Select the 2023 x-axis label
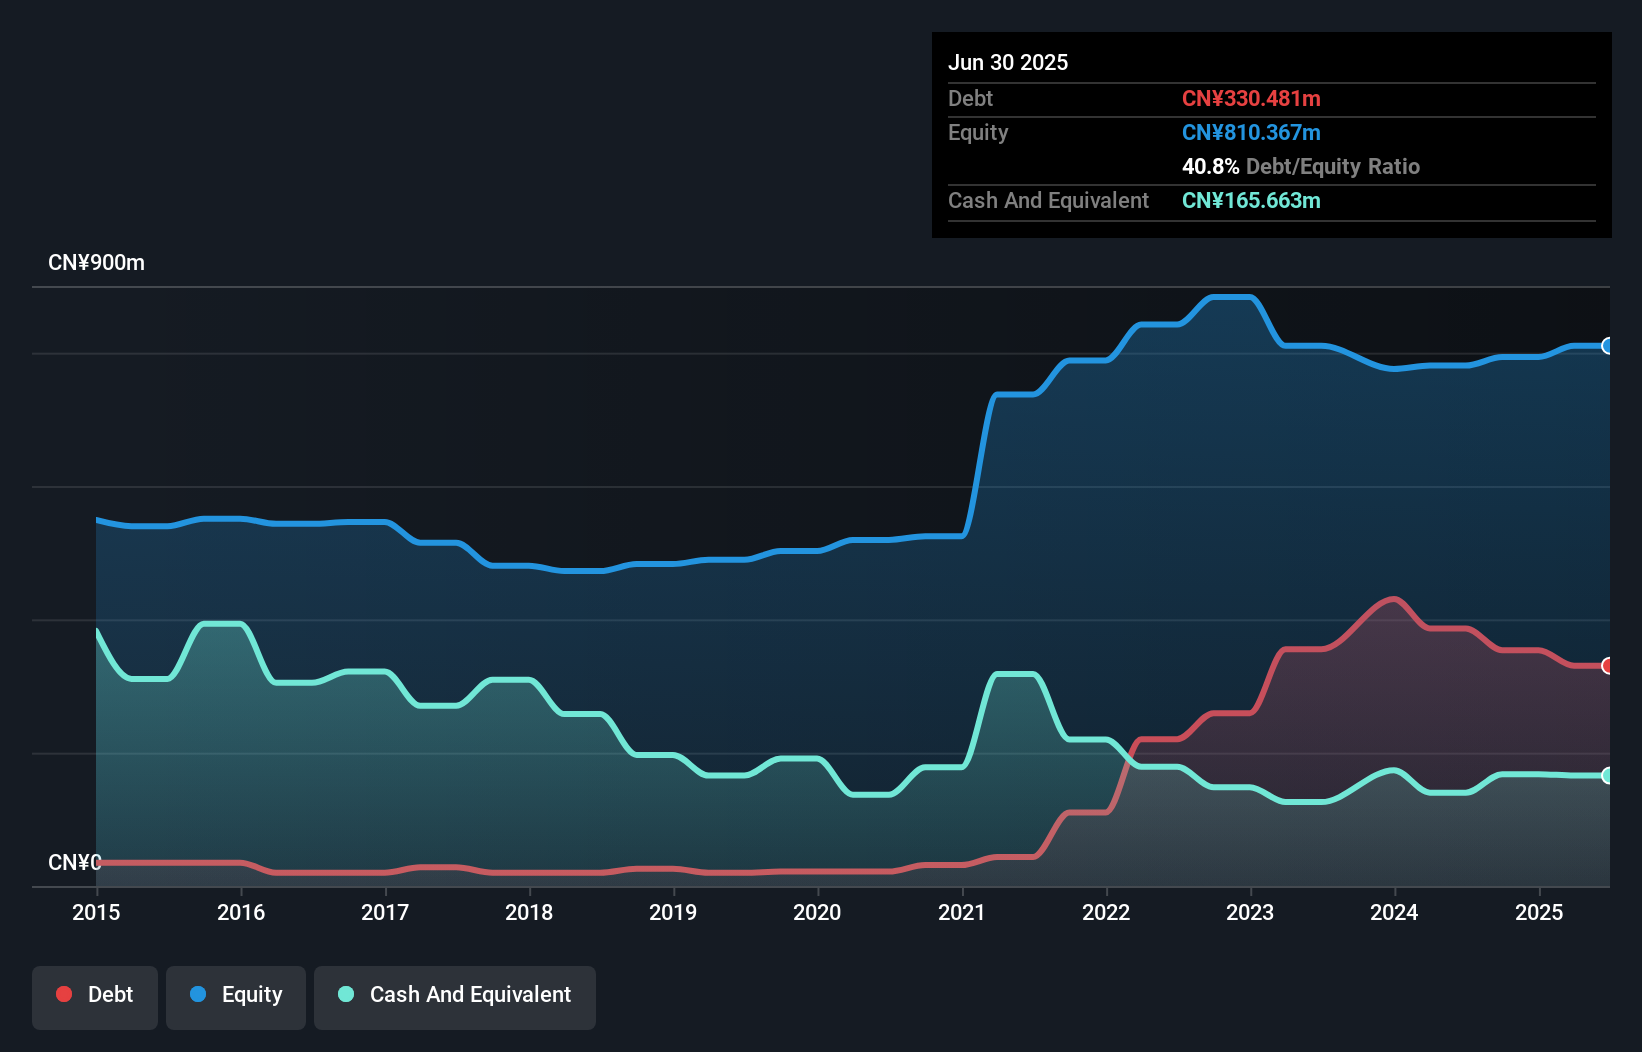Image resolution: width=1642 pixels, height=1052 pixels. click(x=1250, y=912)
